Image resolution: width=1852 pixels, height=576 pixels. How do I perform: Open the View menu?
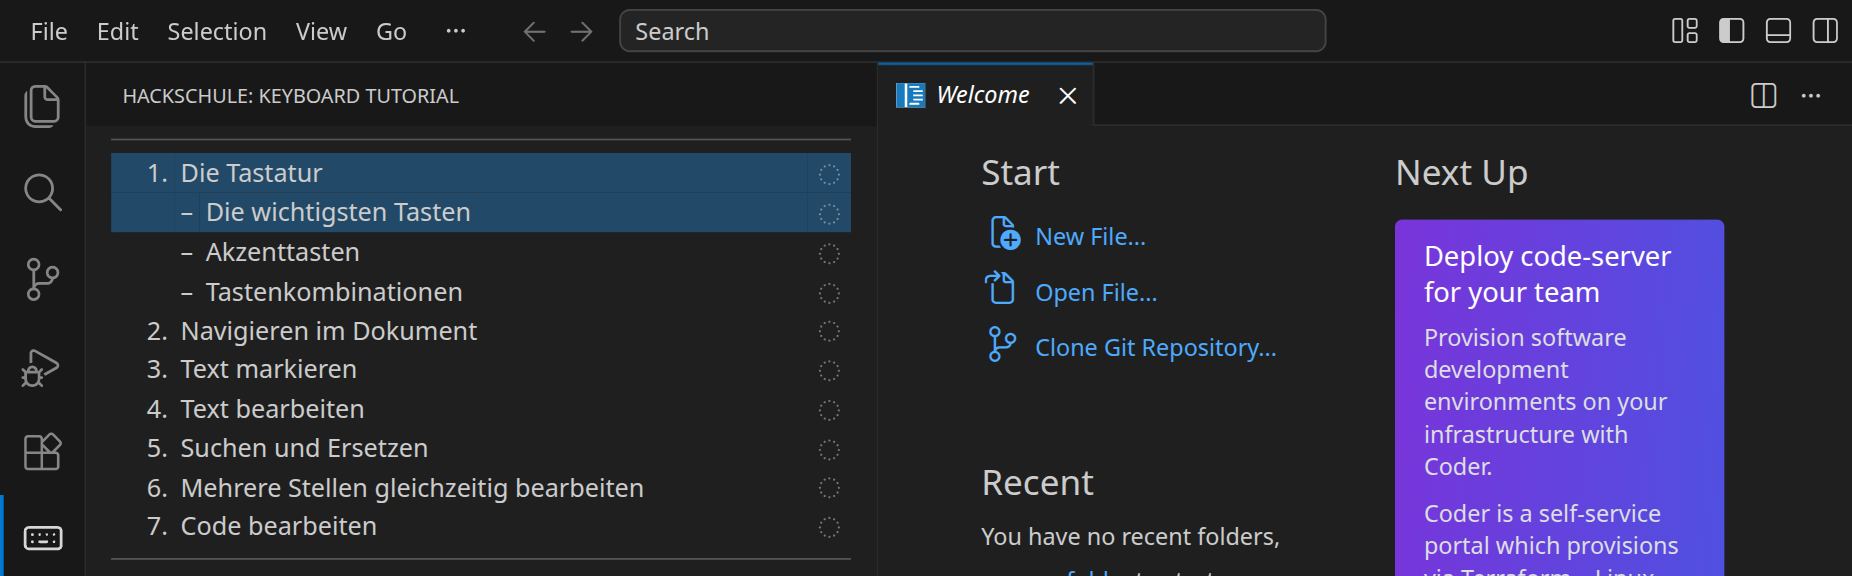pos(321,32)
